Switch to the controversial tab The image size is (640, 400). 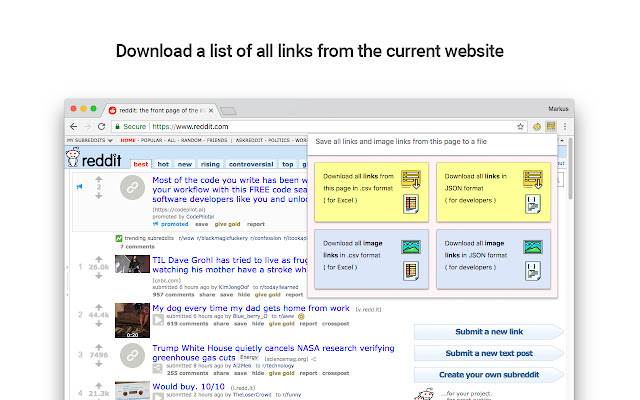click(251, 164)
